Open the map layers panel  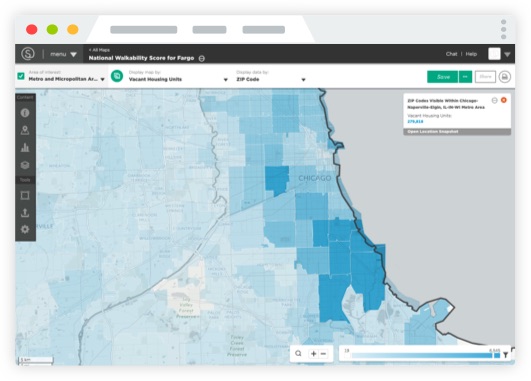[x=25, y=165]
